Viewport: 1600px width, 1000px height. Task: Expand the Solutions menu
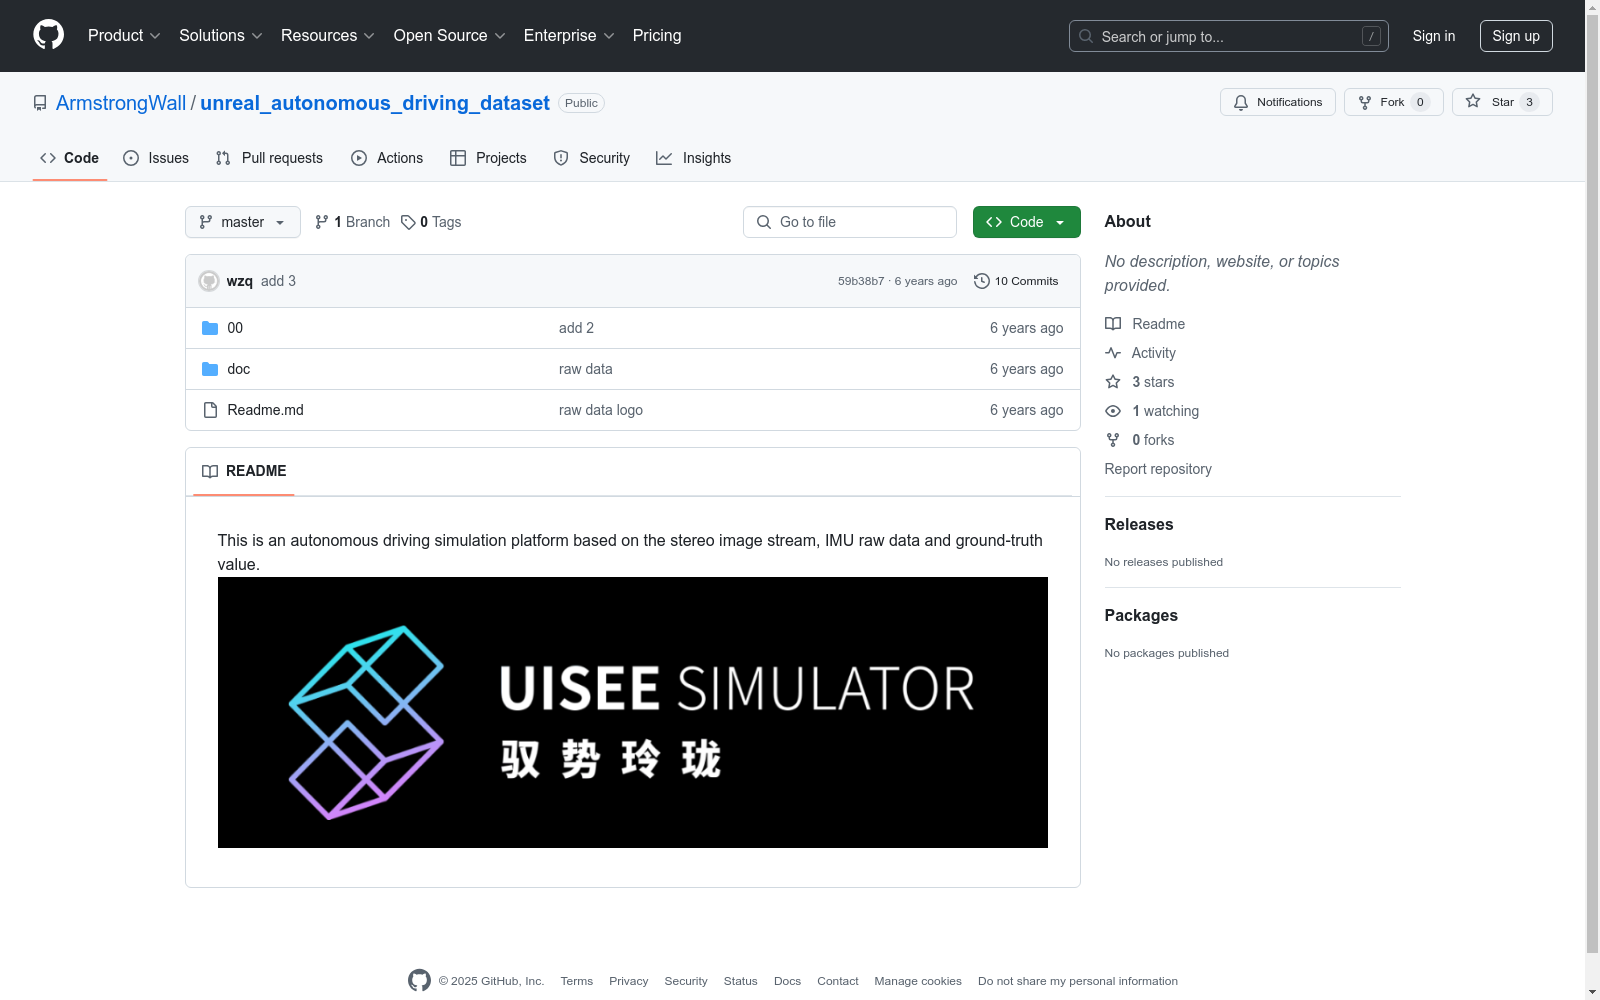221,36
